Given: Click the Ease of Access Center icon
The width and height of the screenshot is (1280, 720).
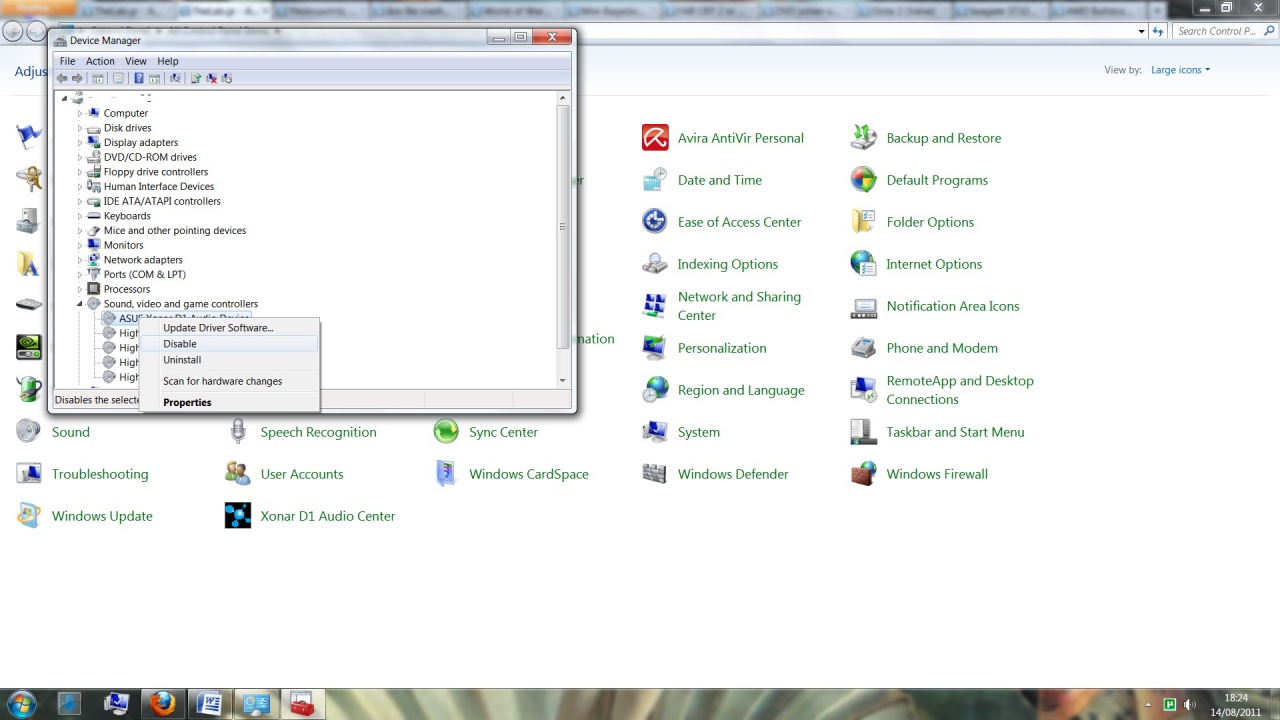Looking at the screenshot, I should point(655,222).
